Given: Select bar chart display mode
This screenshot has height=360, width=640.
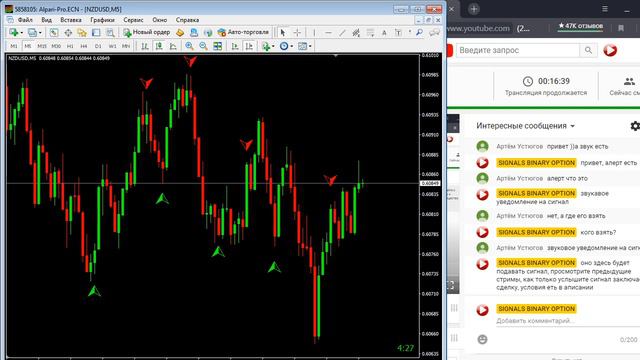Looking at the screenshot, I should click(x=145, y=46).
